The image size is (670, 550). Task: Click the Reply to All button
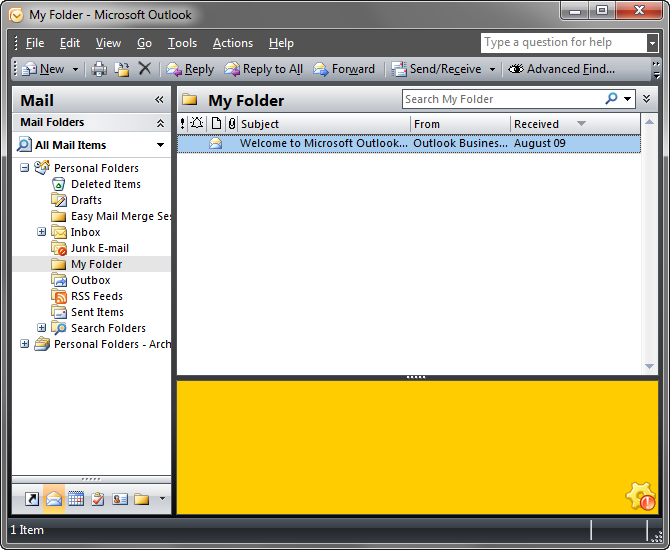264,69
